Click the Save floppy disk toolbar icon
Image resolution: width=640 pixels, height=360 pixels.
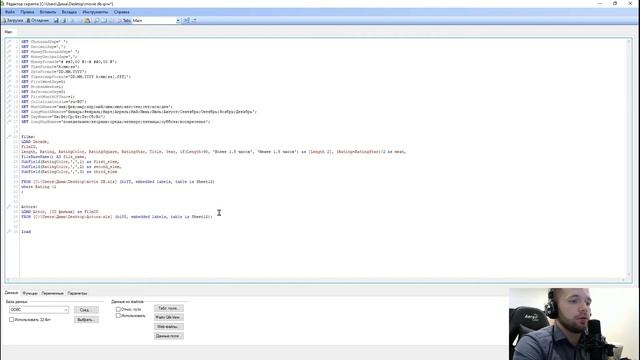[56, 20]
